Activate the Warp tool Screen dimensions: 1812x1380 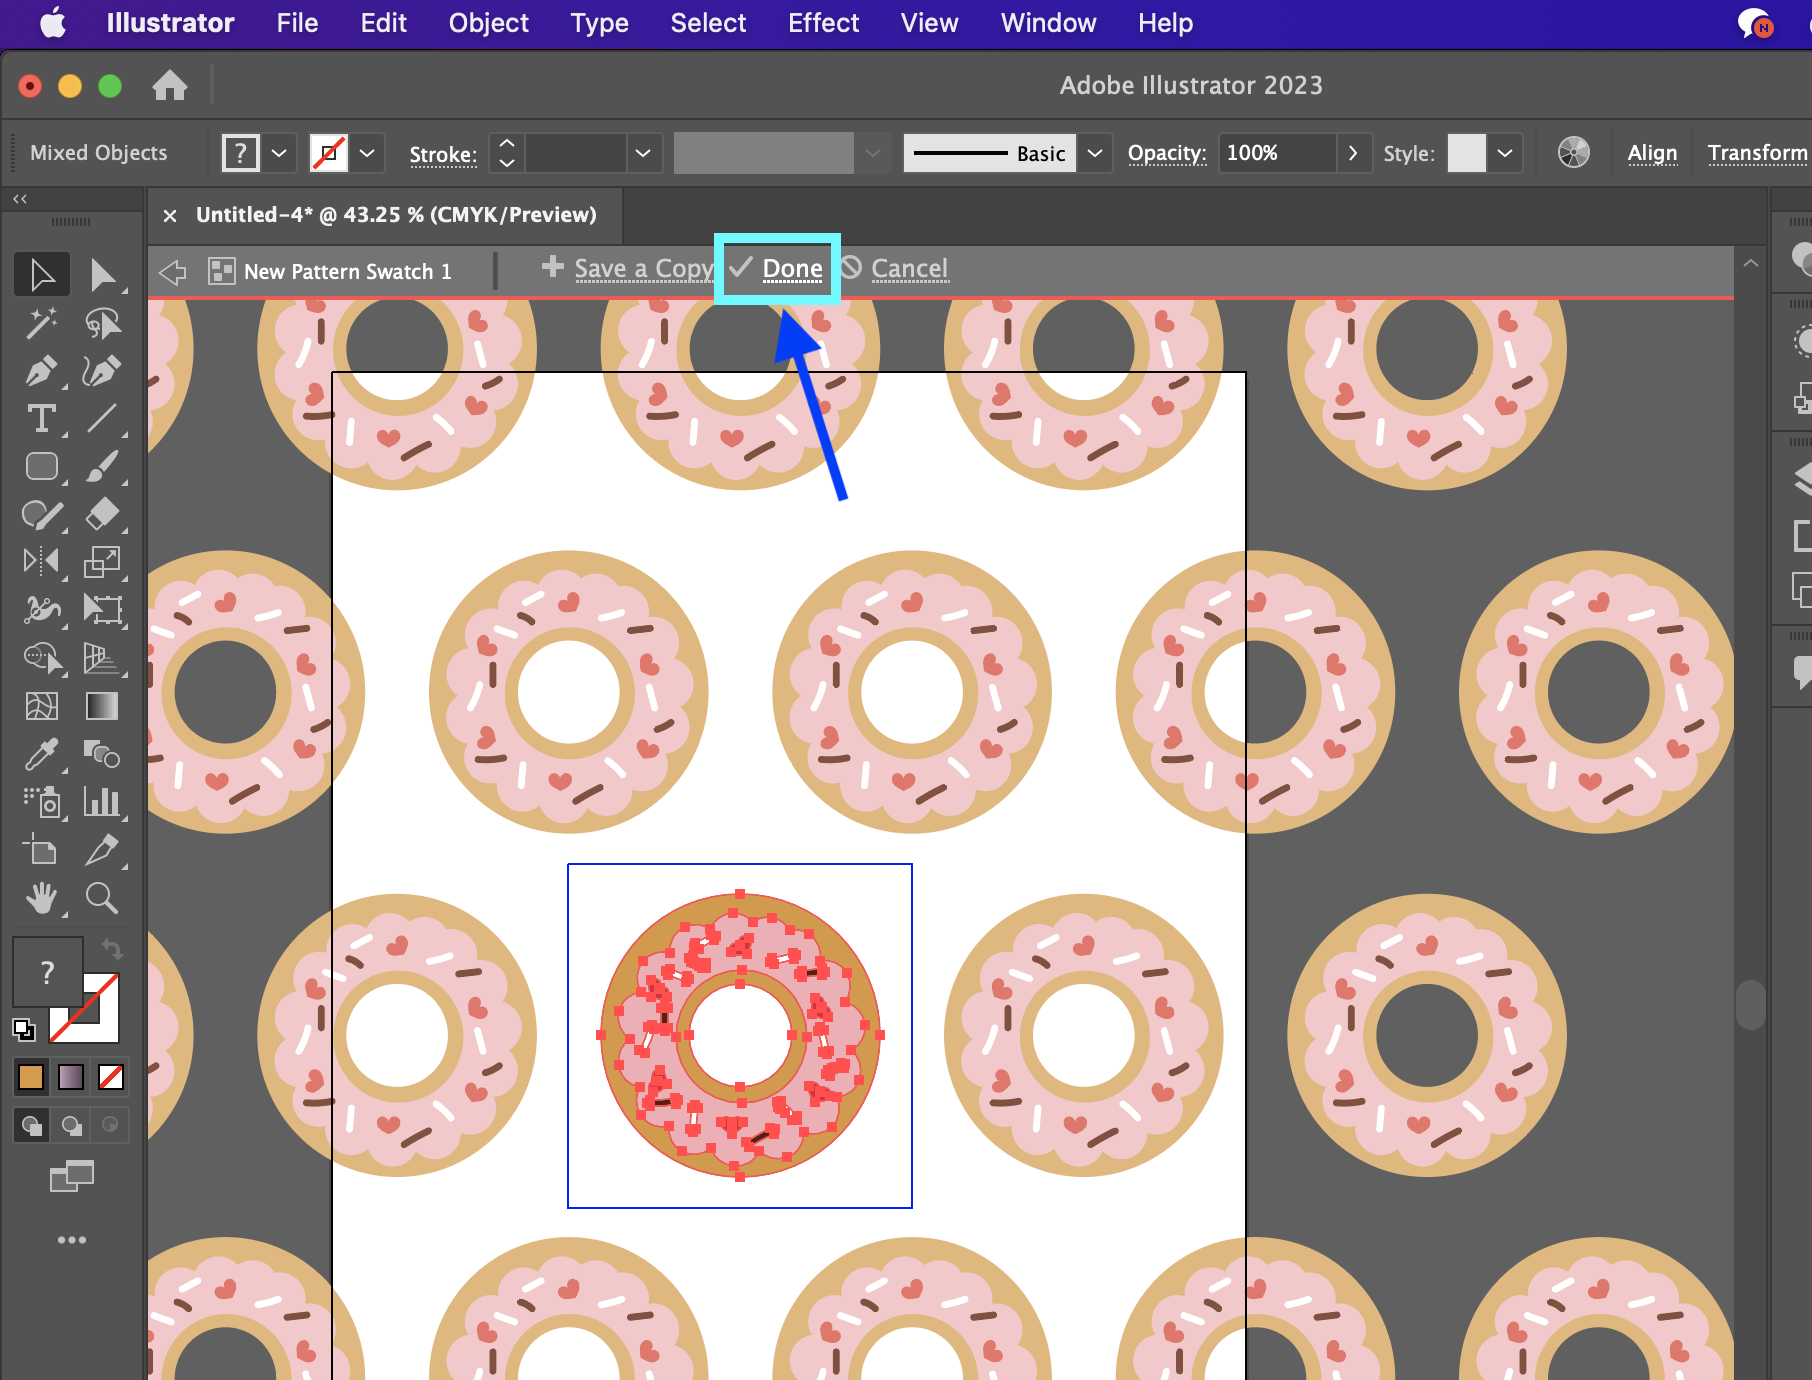pyautogui.click(x=42, y=609)
